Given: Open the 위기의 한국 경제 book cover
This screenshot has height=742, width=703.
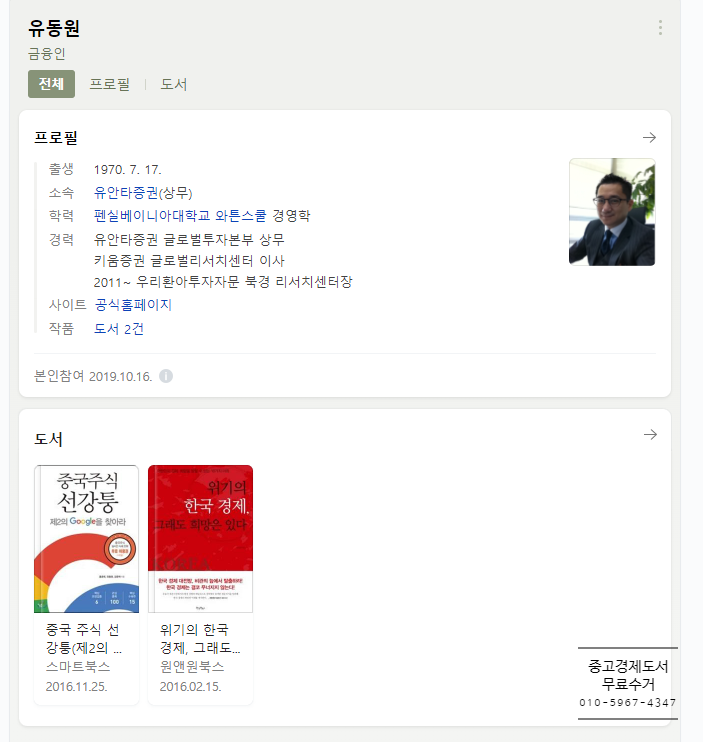Looking at the screenshot, I should coord(201,539).
